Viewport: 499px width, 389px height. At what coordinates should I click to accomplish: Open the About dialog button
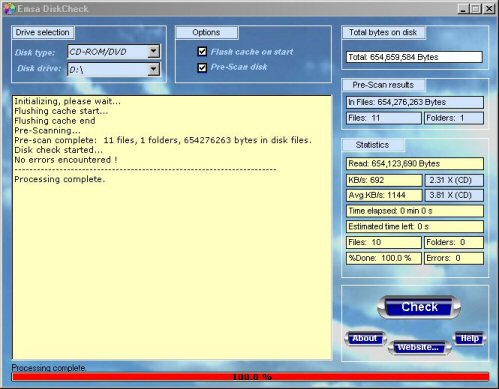point(365,338)
